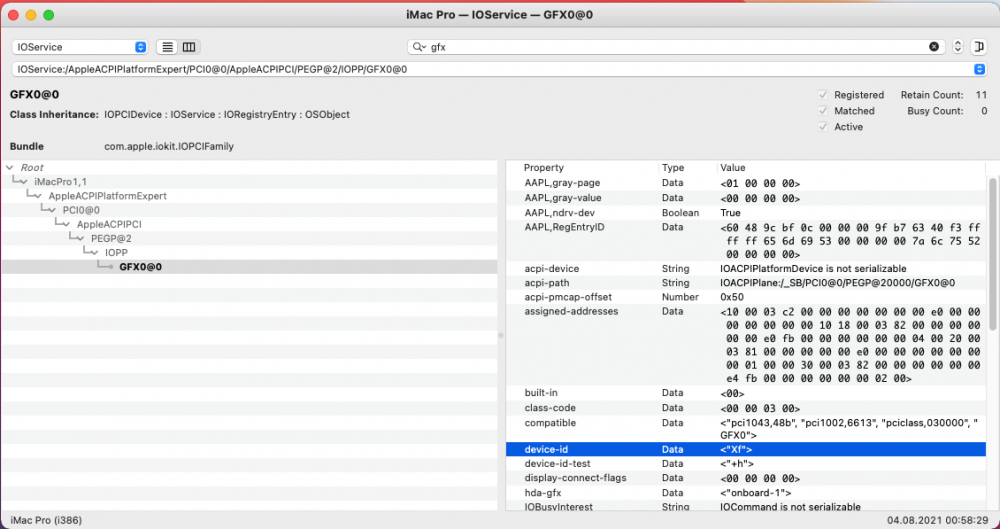Click the value 0x50

732,297
